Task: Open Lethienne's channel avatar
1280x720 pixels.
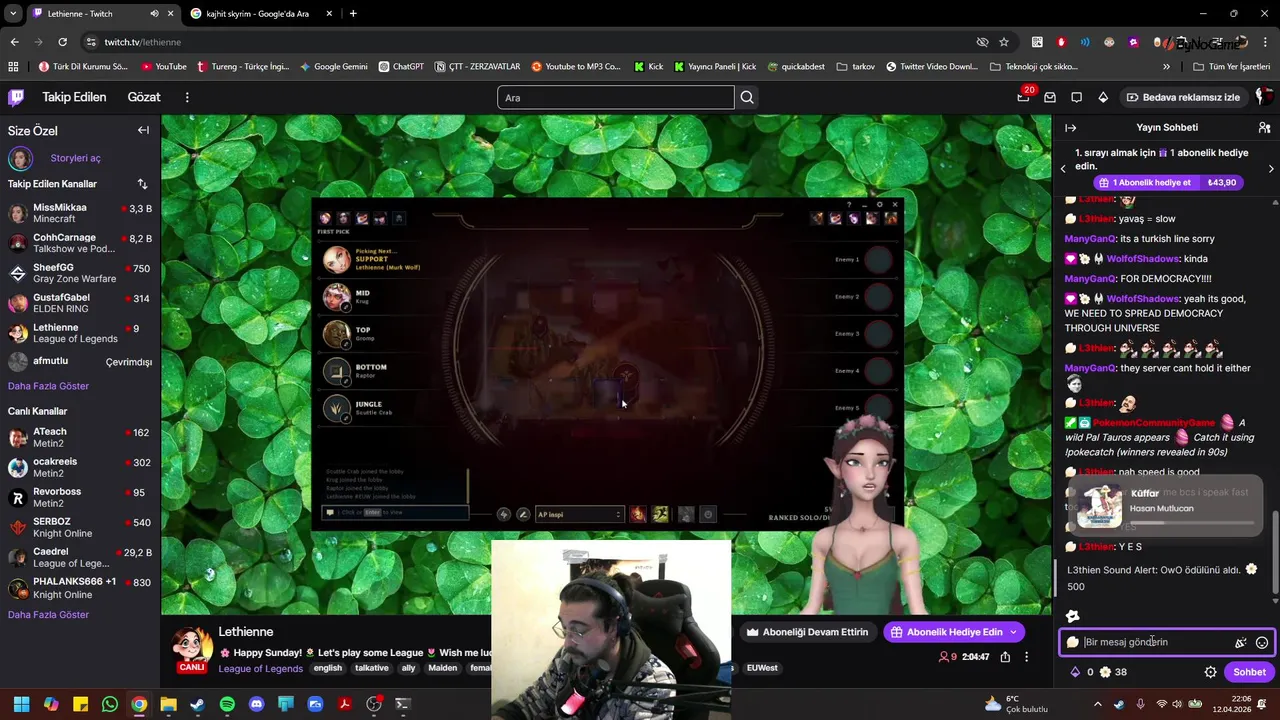Action: [191, 647]
